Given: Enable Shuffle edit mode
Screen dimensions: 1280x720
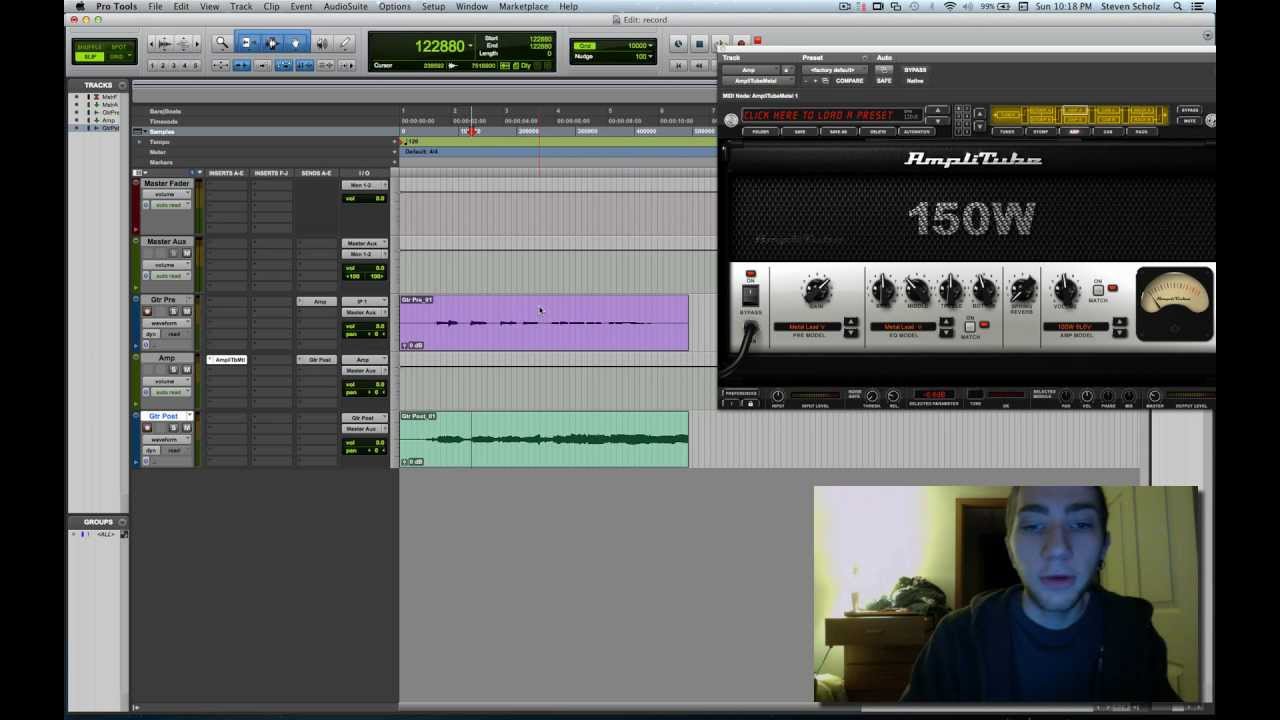Looking at the screenshot, I should [x=89, y=47].
